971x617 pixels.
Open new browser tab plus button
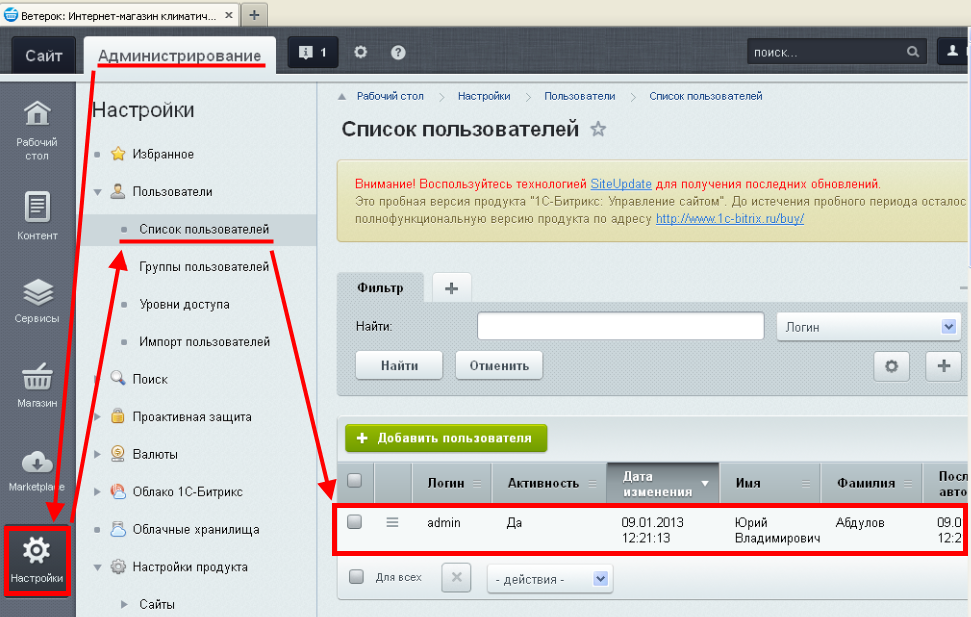(x=254, y=14)
